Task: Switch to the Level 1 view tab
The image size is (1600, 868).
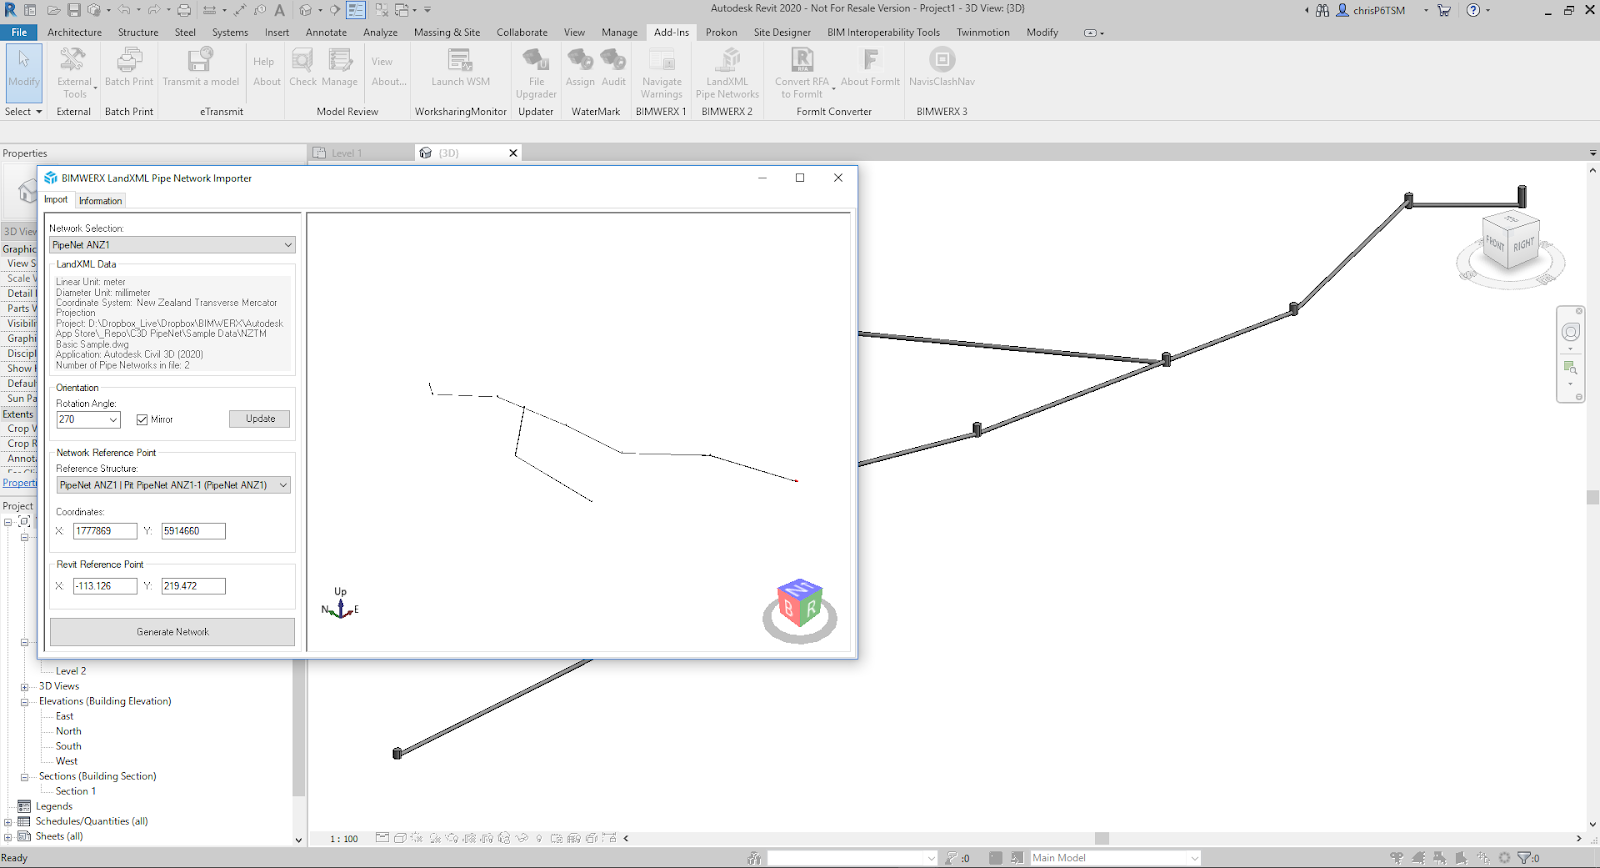Action: (347, 153)
